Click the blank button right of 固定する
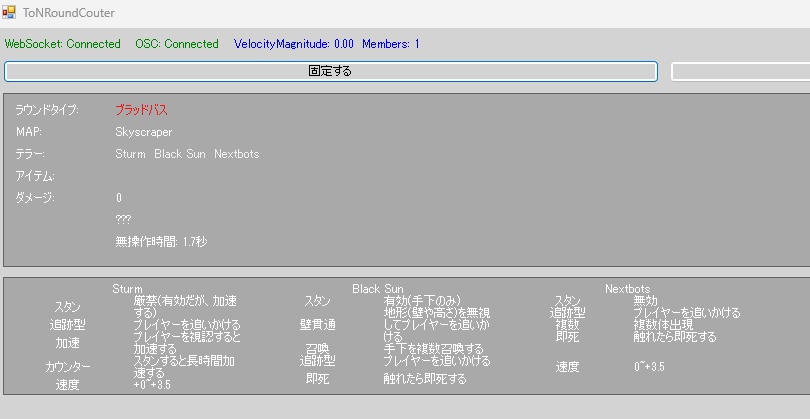Viewport: 810px width, 419px height. click(x=740, y=71)
